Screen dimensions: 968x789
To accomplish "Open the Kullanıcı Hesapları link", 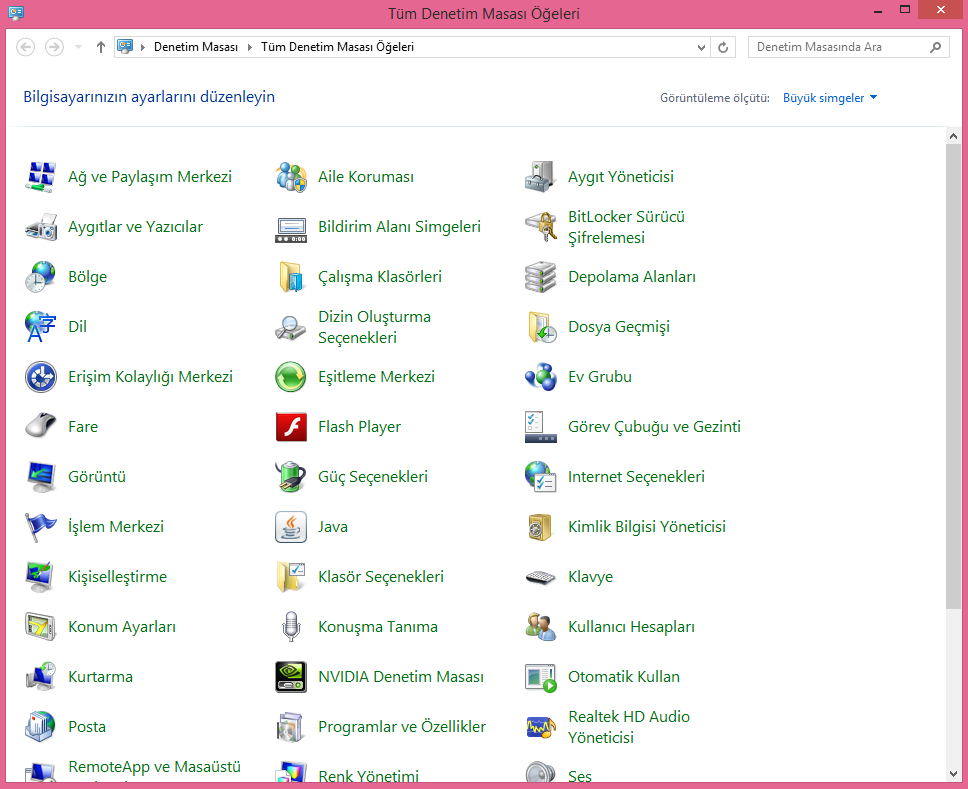I will point(631,627).
